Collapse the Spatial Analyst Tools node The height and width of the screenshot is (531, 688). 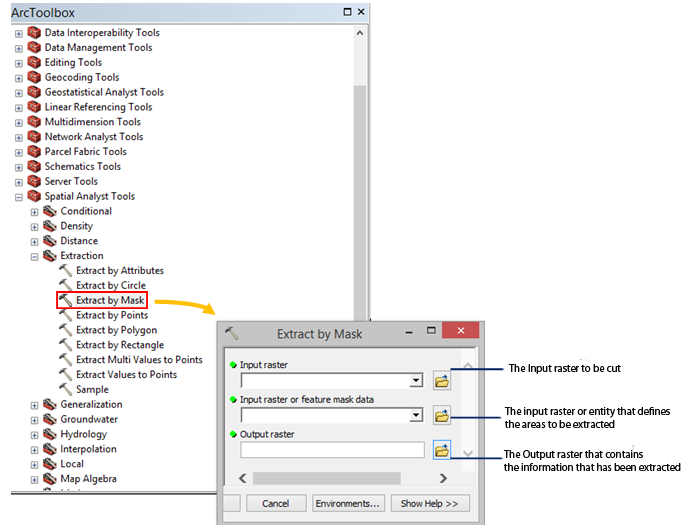(19, 197)
